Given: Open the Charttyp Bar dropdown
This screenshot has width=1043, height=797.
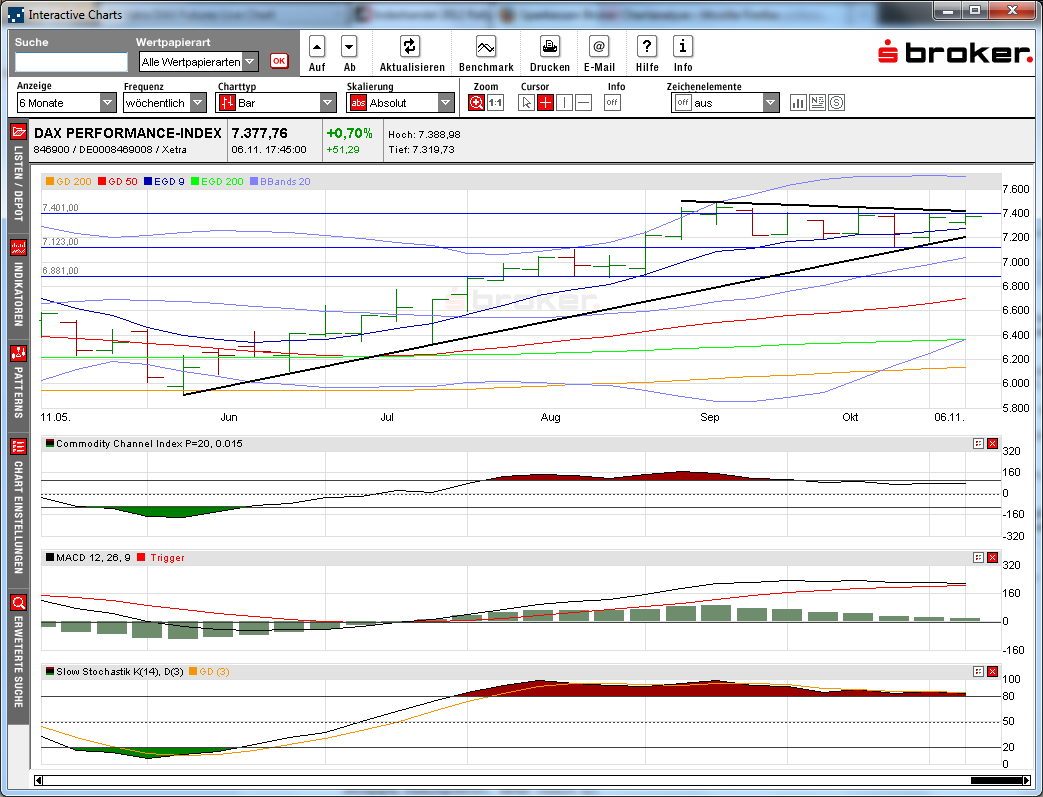Looking at the screenshot, I should click(x=326, y=102).
